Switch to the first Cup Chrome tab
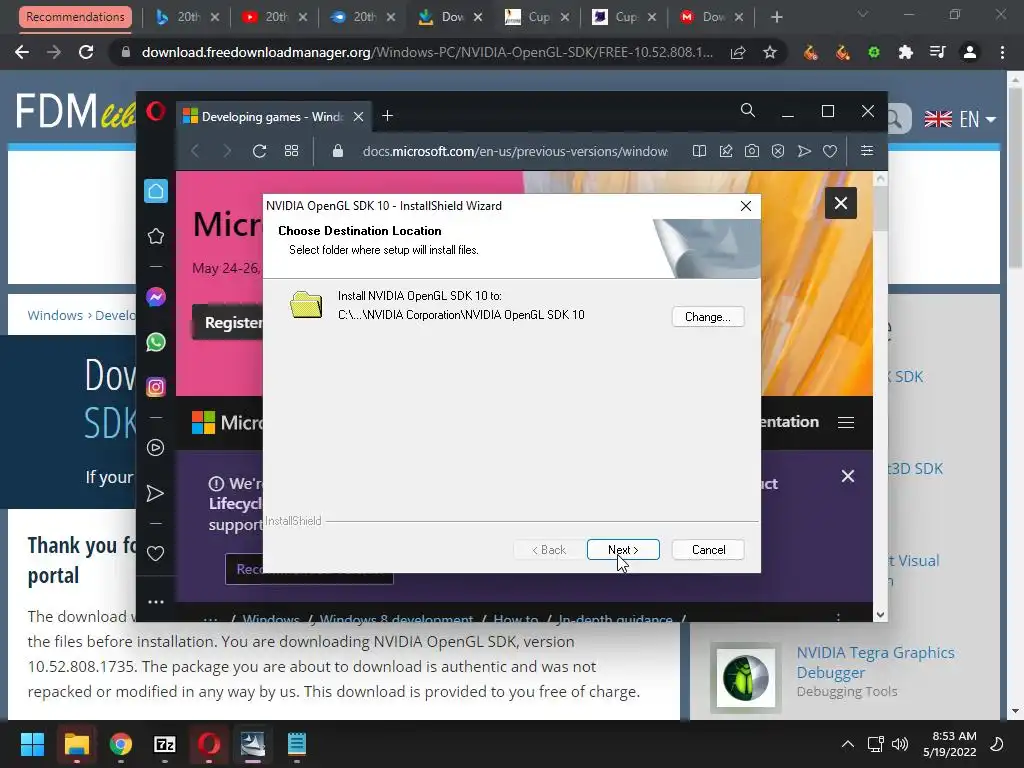 click(538, 17)
